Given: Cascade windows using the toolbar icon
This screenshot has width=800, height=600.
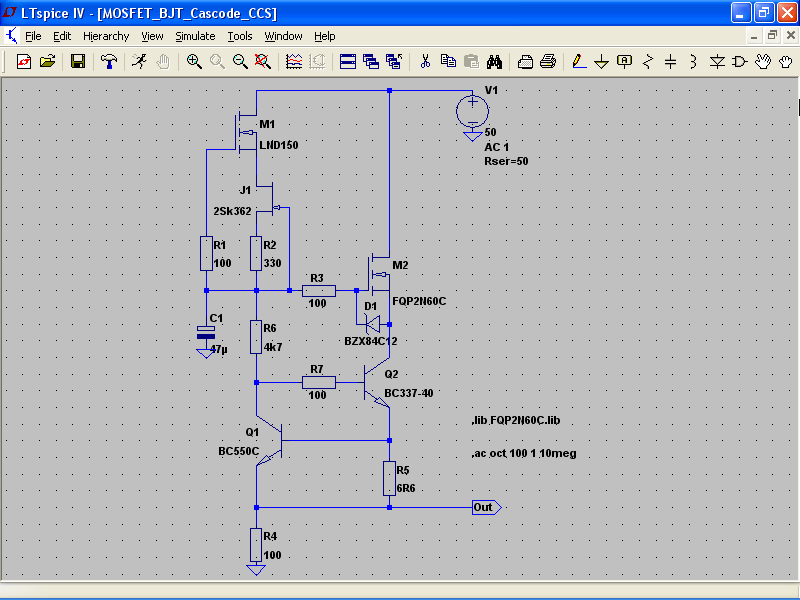Looking at the screenshot, I should 371,62.
